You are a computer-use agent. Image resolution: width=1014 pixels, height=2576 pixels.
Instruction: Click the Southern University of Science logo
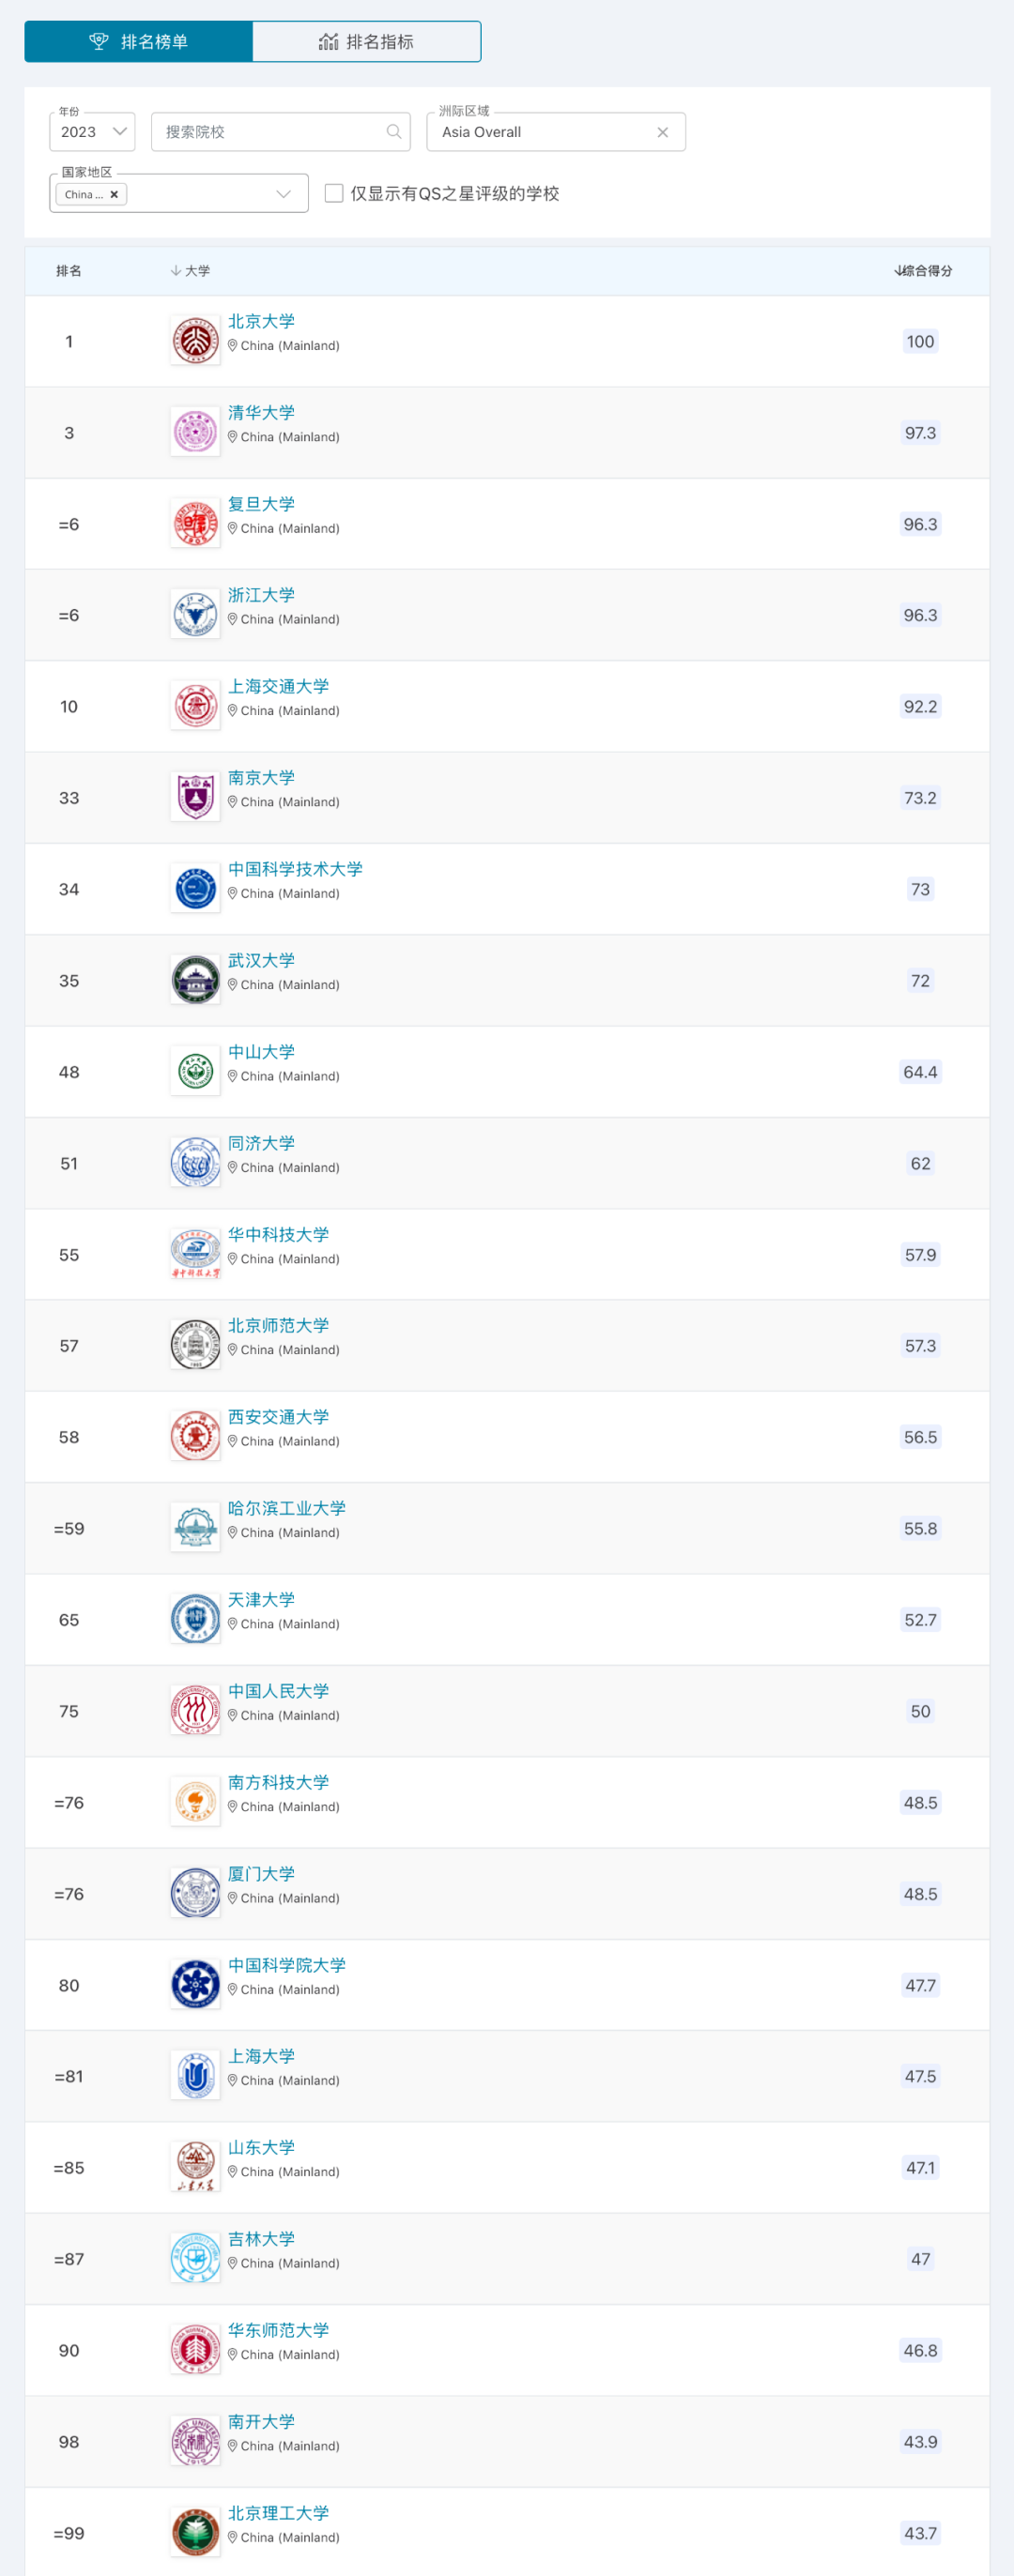coord(195,1802)
